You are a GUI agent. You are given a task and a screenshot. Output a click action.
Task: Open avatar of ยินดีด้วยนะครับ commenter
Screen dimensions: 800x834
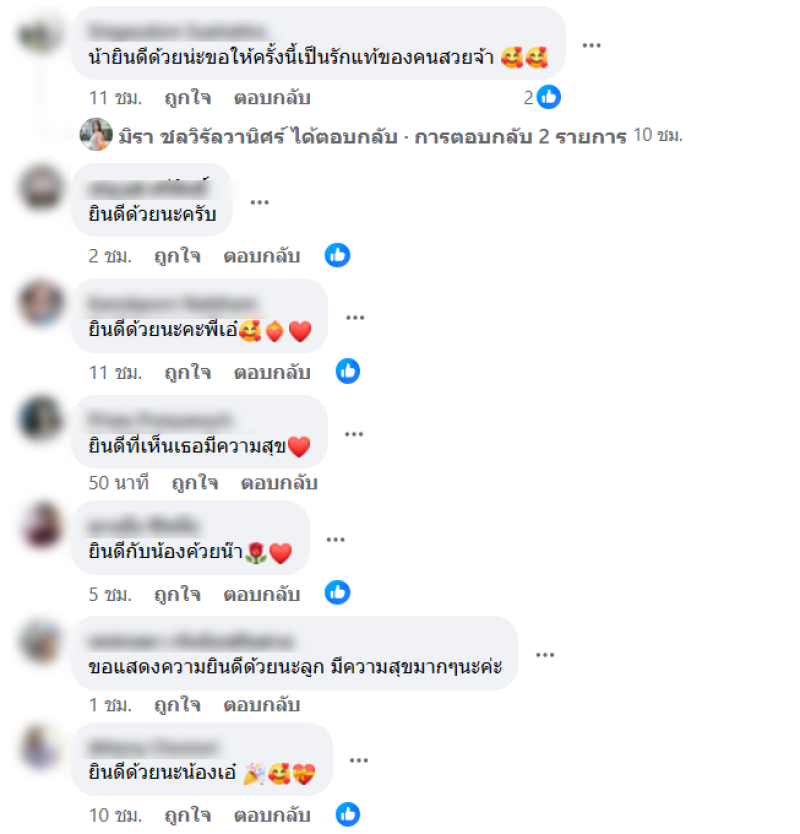pos(41,187)
